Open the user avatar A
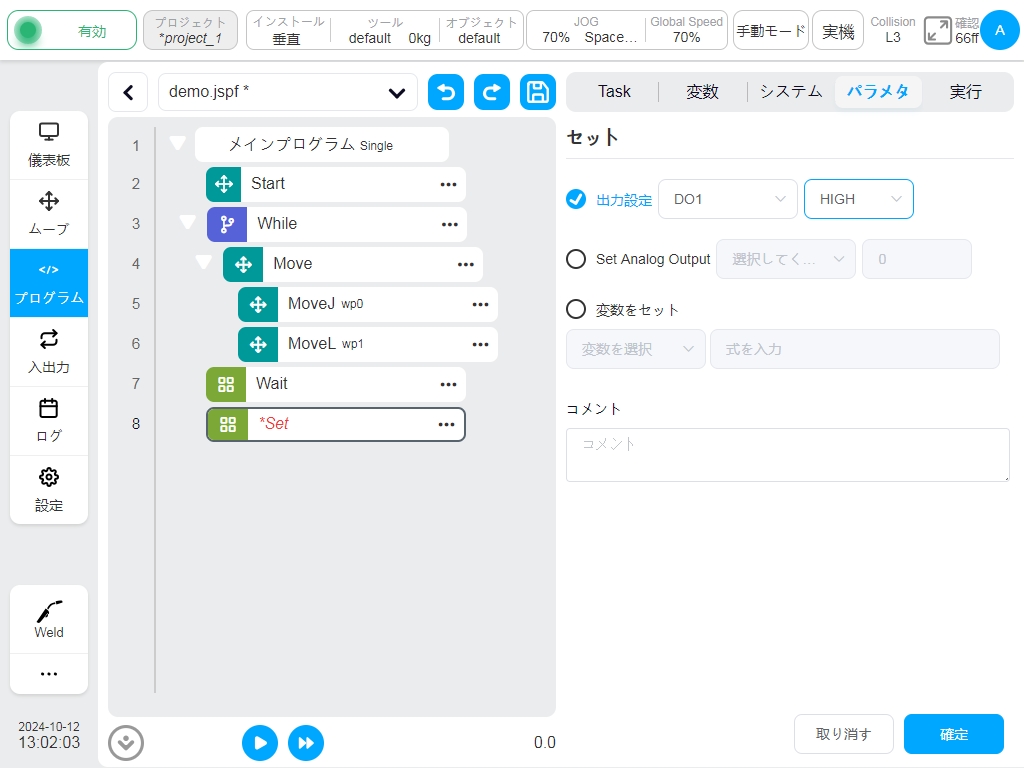The width and height of the screenshot is (1024, 768). click(1000, 31)
